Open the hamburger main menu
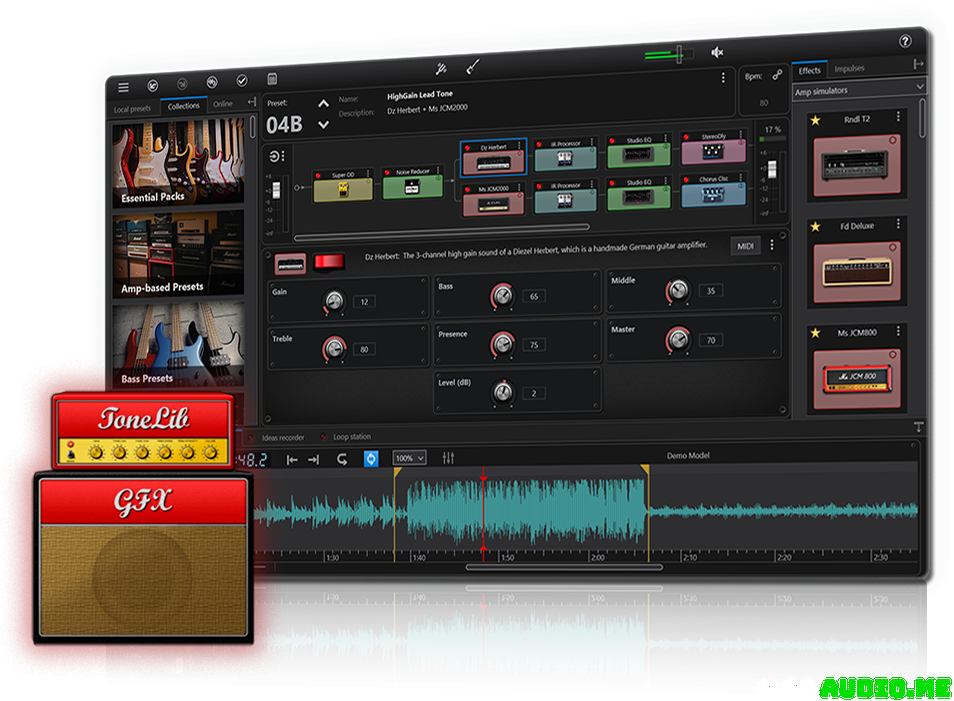954x701 pixels. pyautogui.click(x=124, y=88)
